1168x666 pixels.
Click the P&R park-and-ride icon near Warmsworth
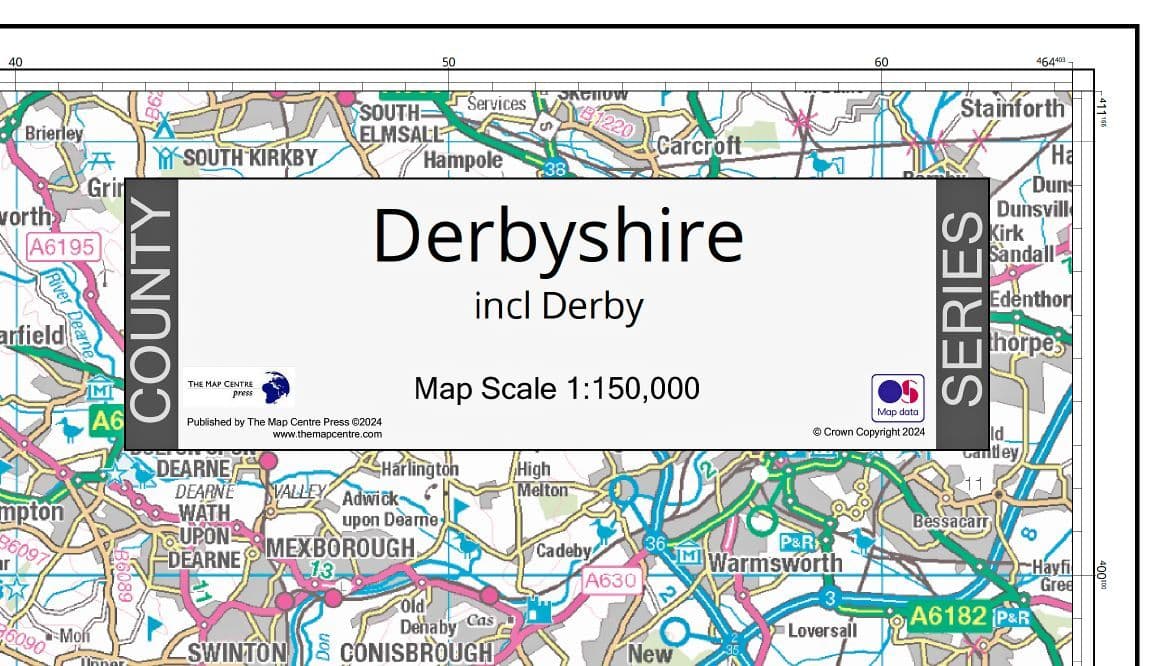point(797,542)
